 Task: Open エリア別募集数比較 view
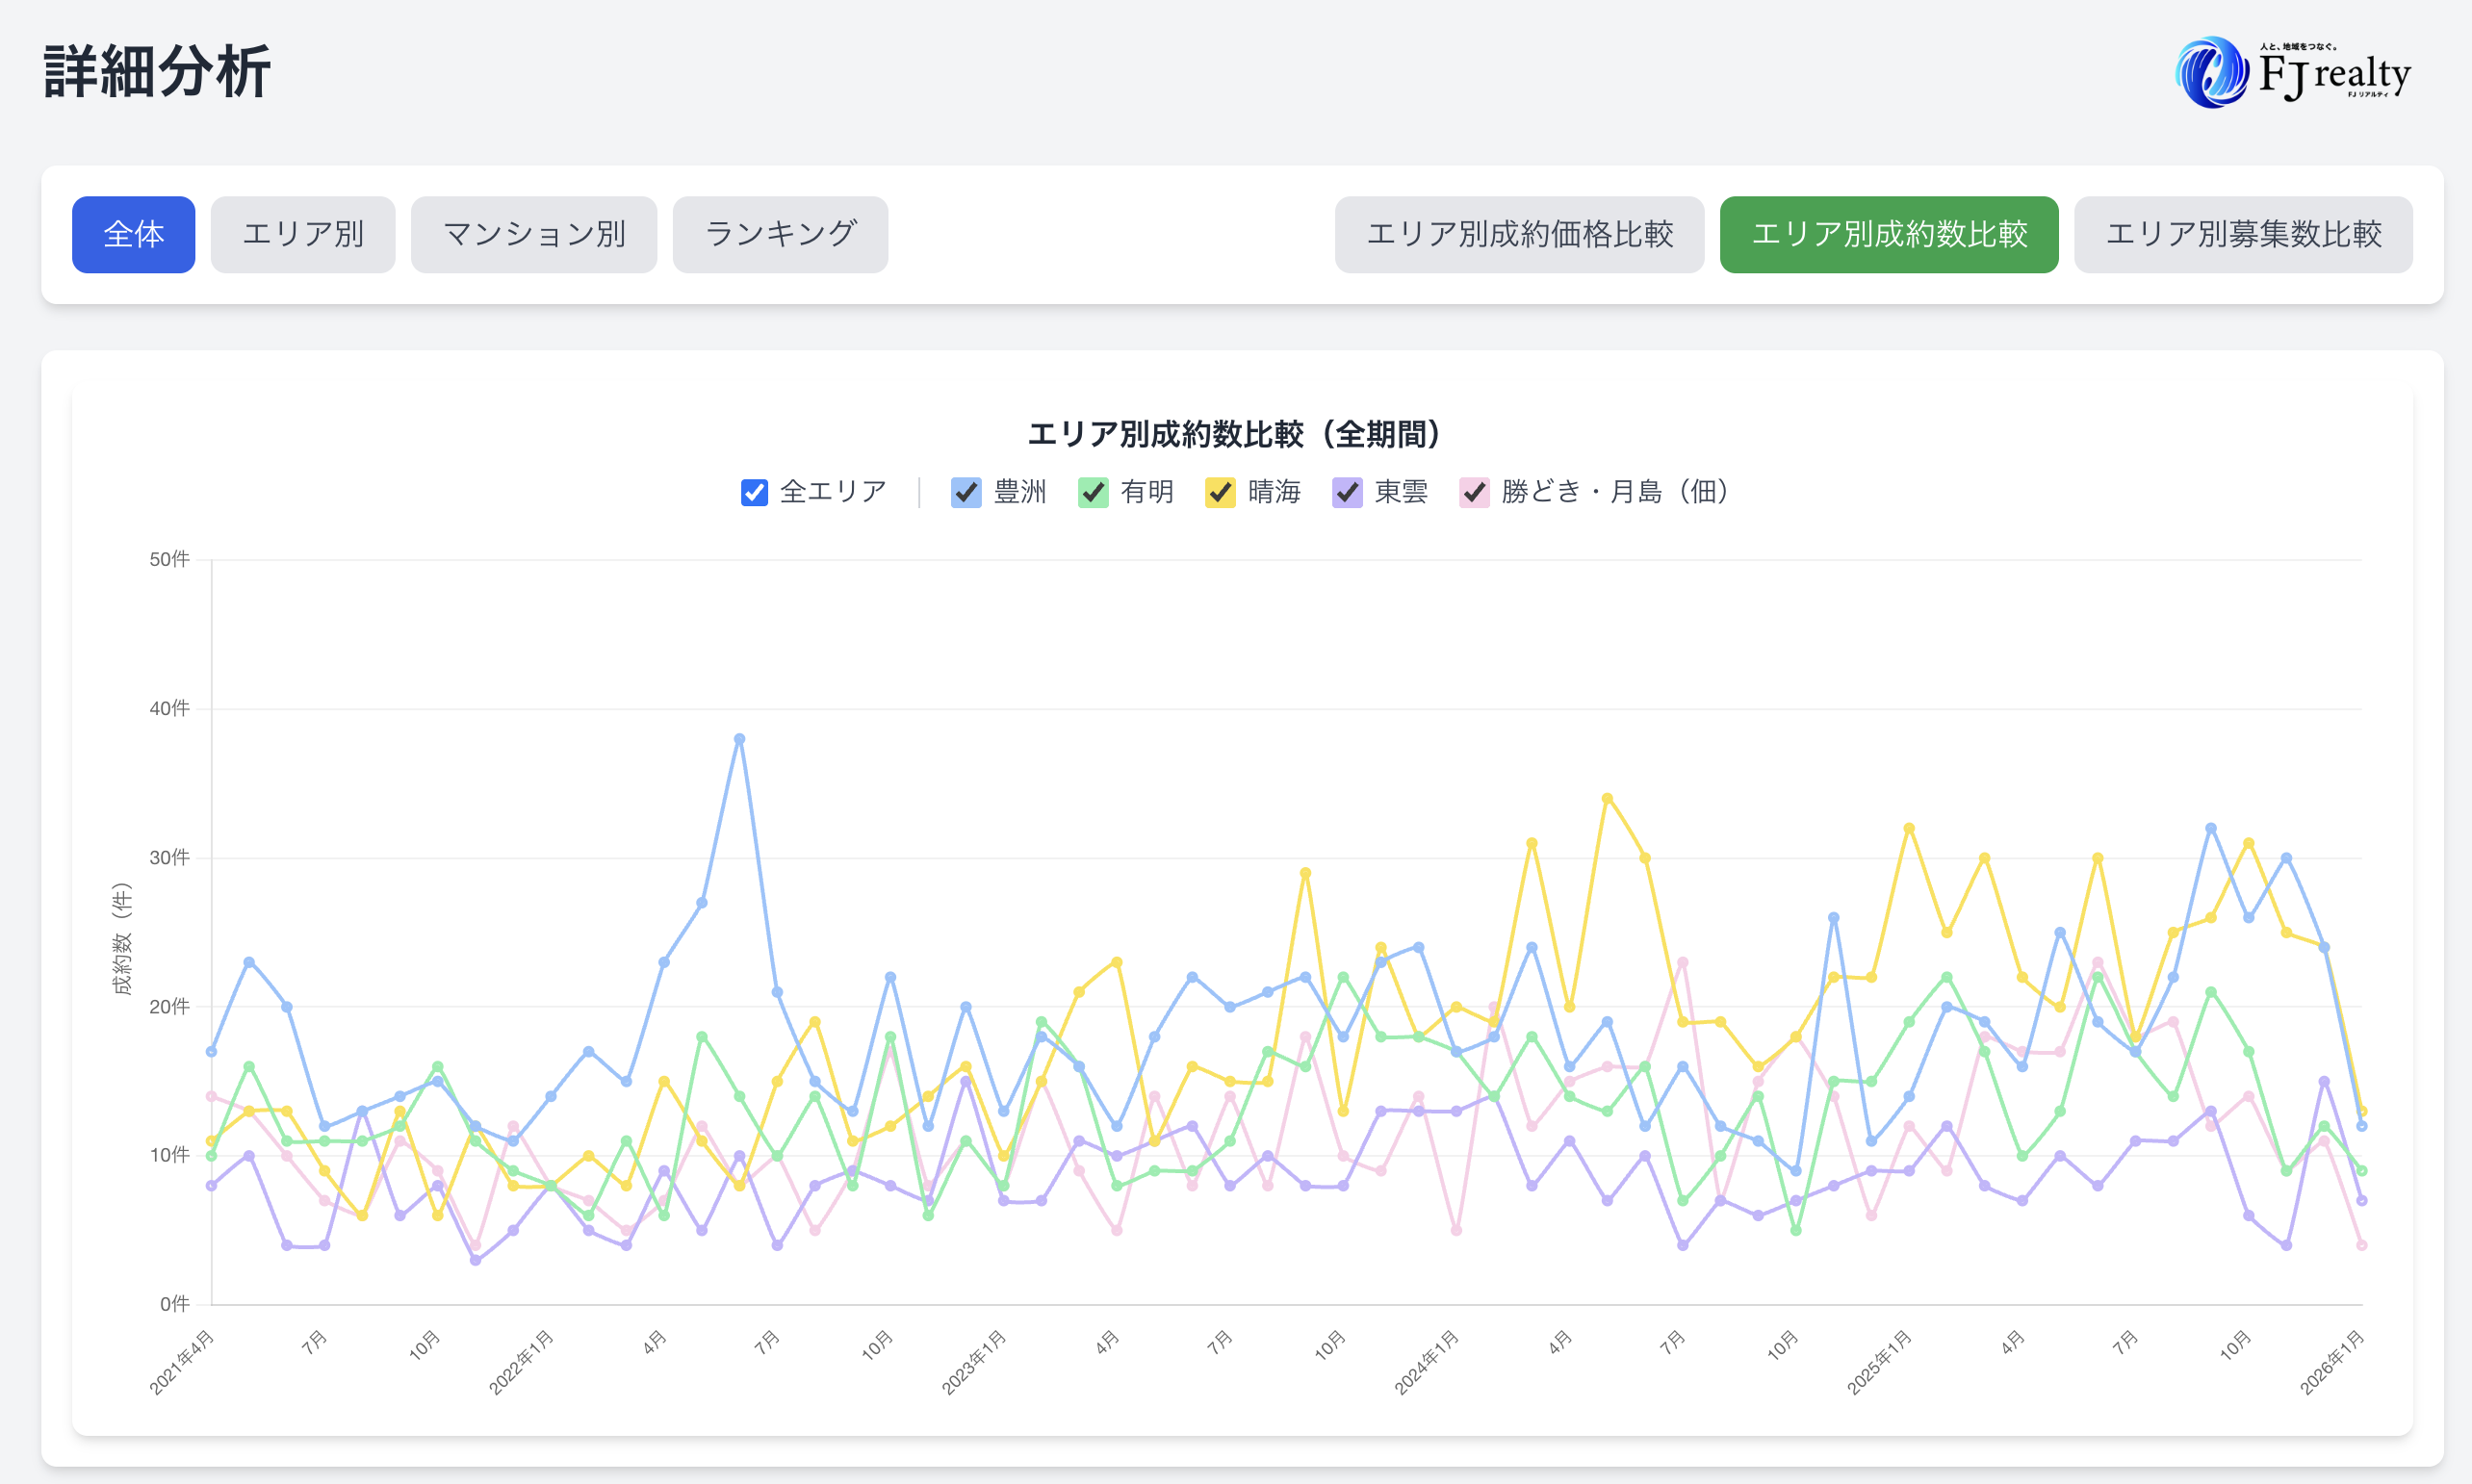pos(2243,234)
